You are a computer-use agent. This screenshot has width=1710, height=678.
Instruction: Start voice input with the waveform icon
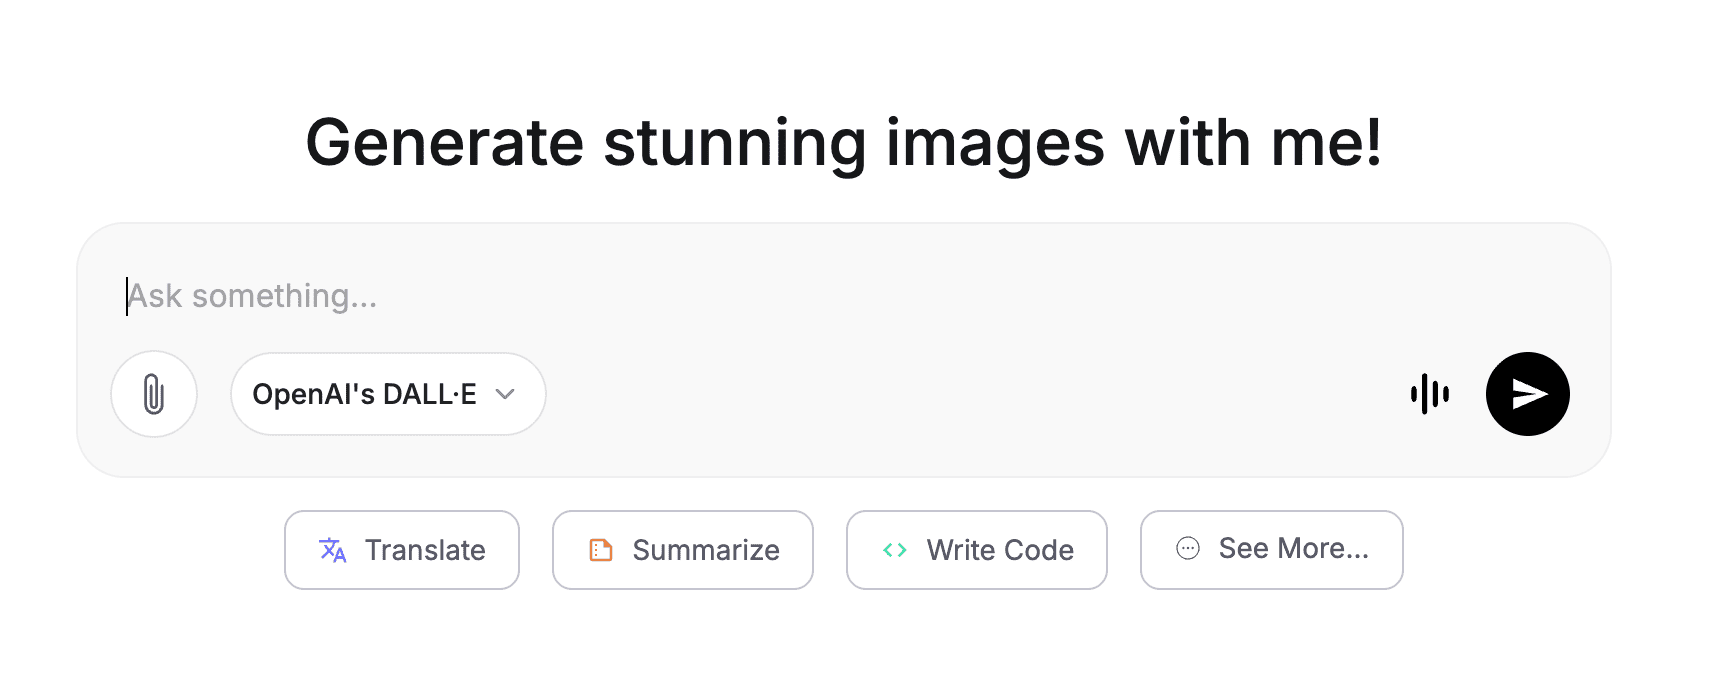click(1430, 394)
